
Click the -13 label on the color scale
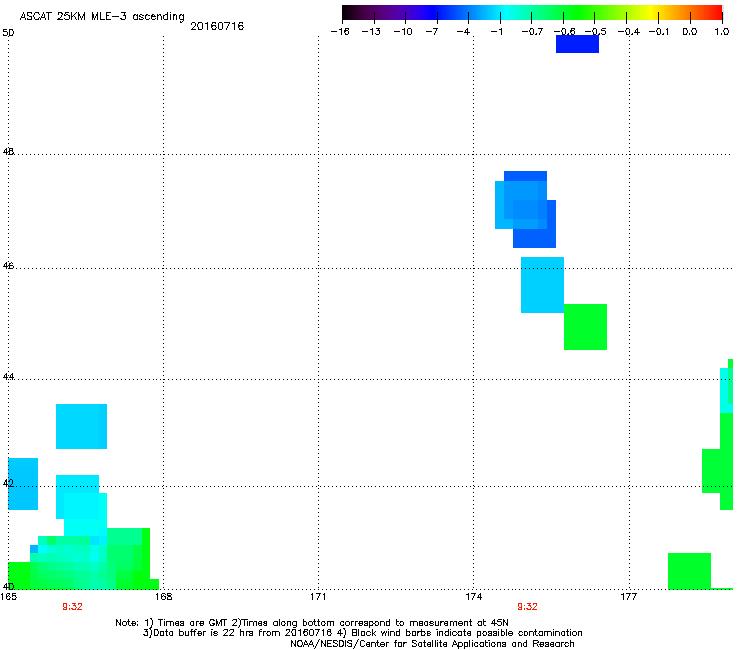coord(371,32)
